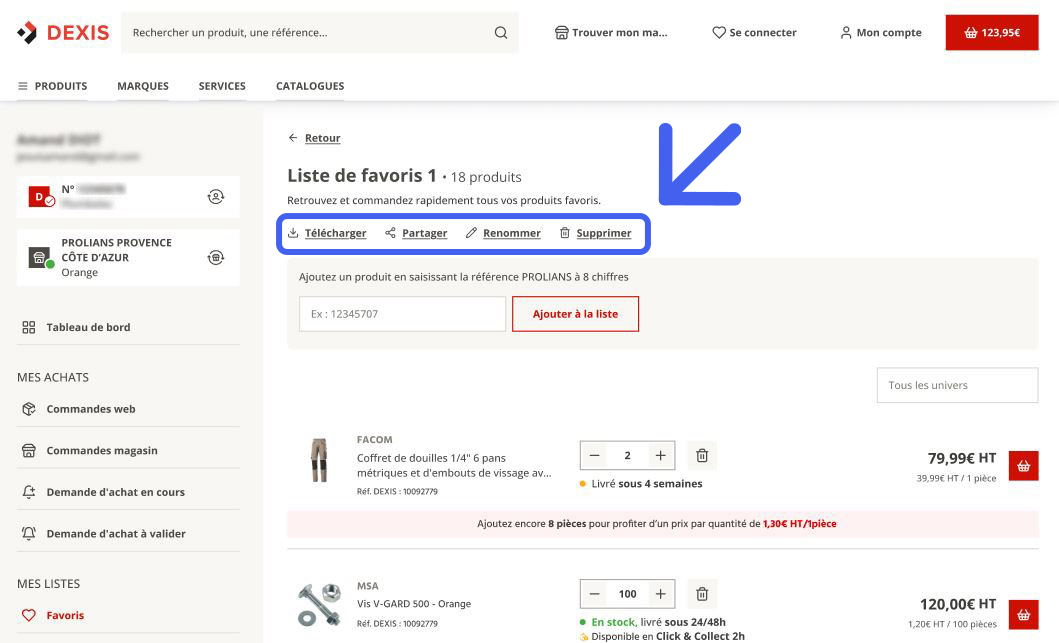The width and height of the screenshot is (1059, 643).
Task: Share the list with Partager
Action: 416,233
